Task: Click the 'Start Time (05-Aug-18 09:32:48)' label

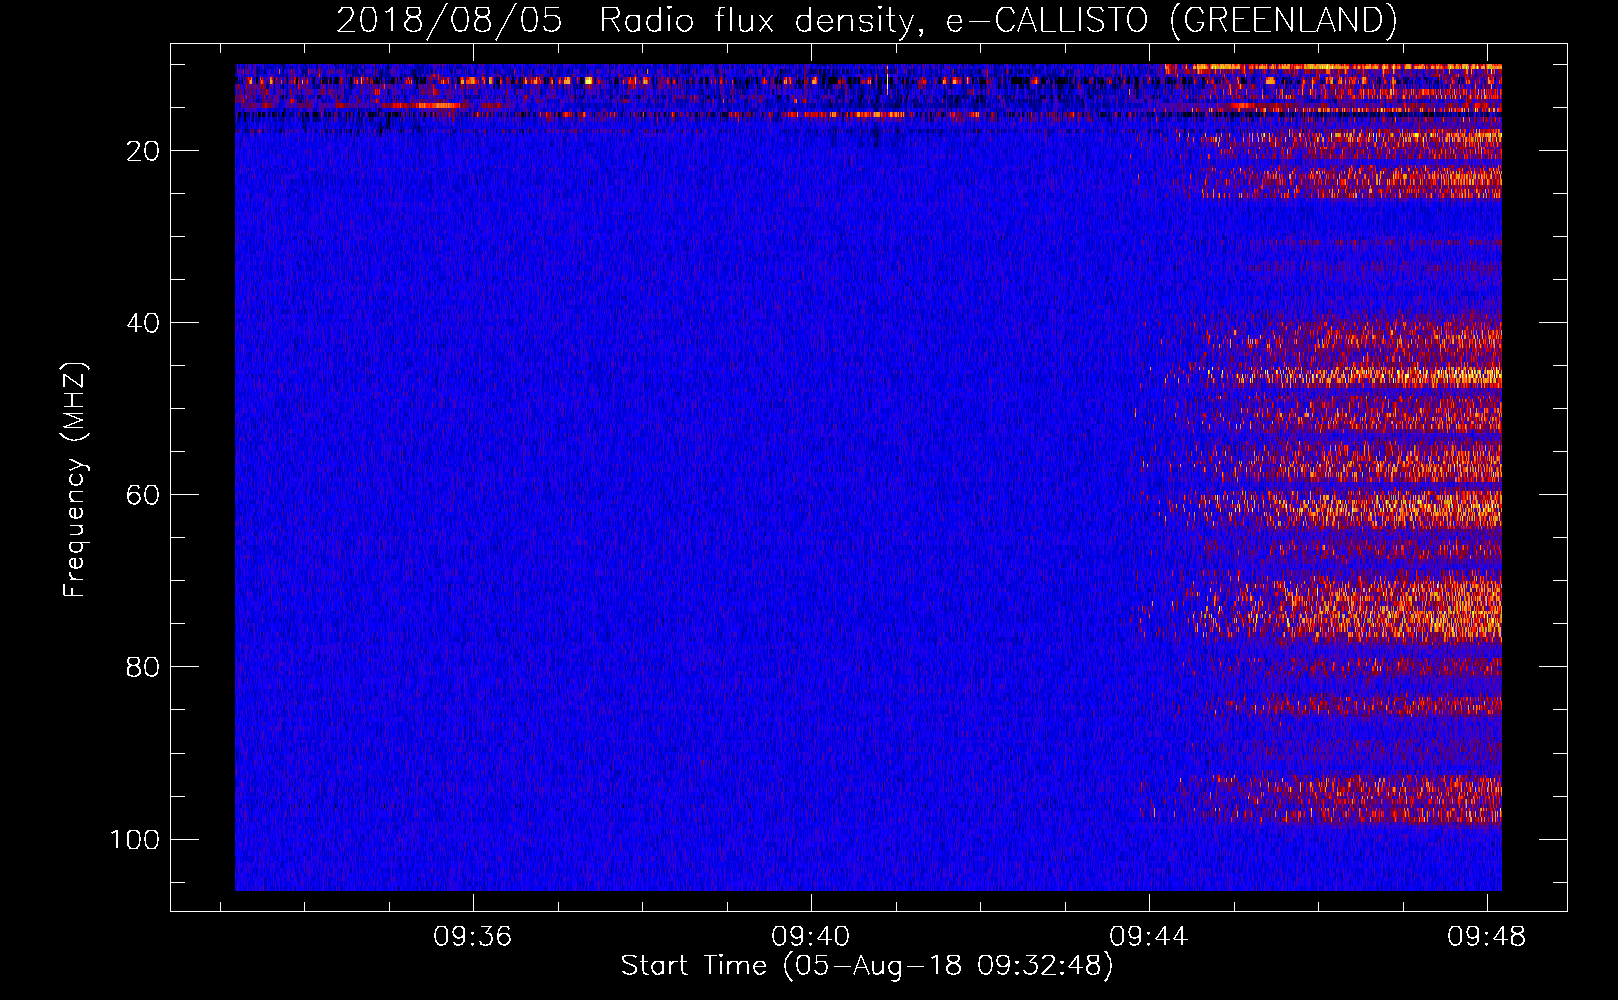Action: [867, 966]
